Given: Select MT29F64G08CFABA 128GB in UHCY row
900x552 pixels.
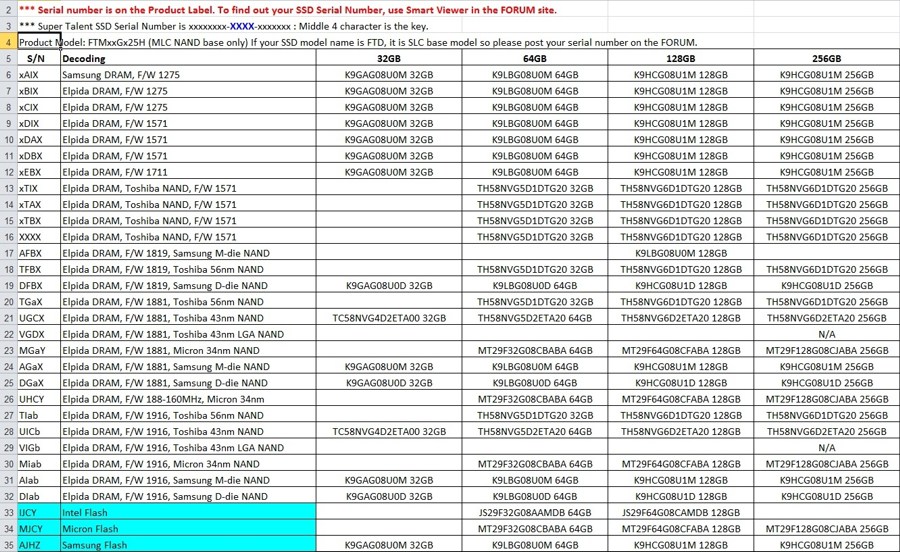Looking at the screenshot, I should click(x=681, y=399).
